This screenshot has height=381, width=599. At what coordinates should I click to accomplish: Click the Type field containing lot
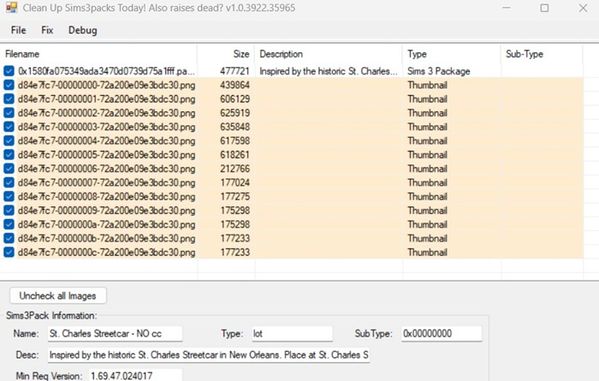tap(292, 334)
